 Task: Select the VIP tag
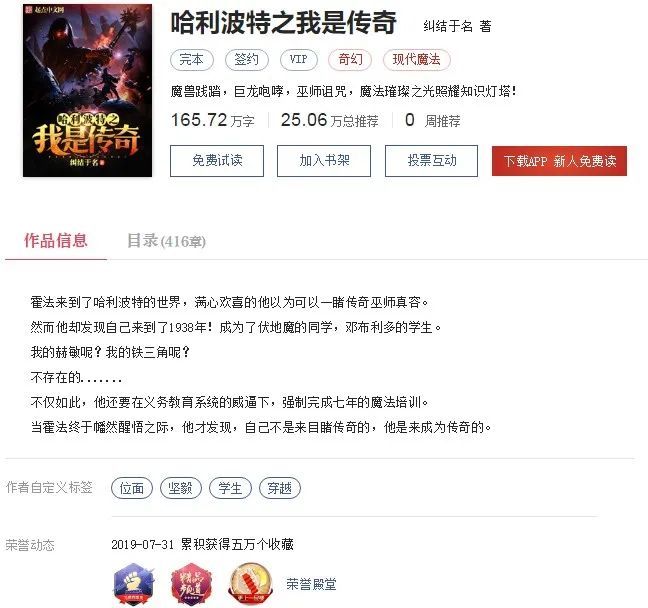(299, 60)
